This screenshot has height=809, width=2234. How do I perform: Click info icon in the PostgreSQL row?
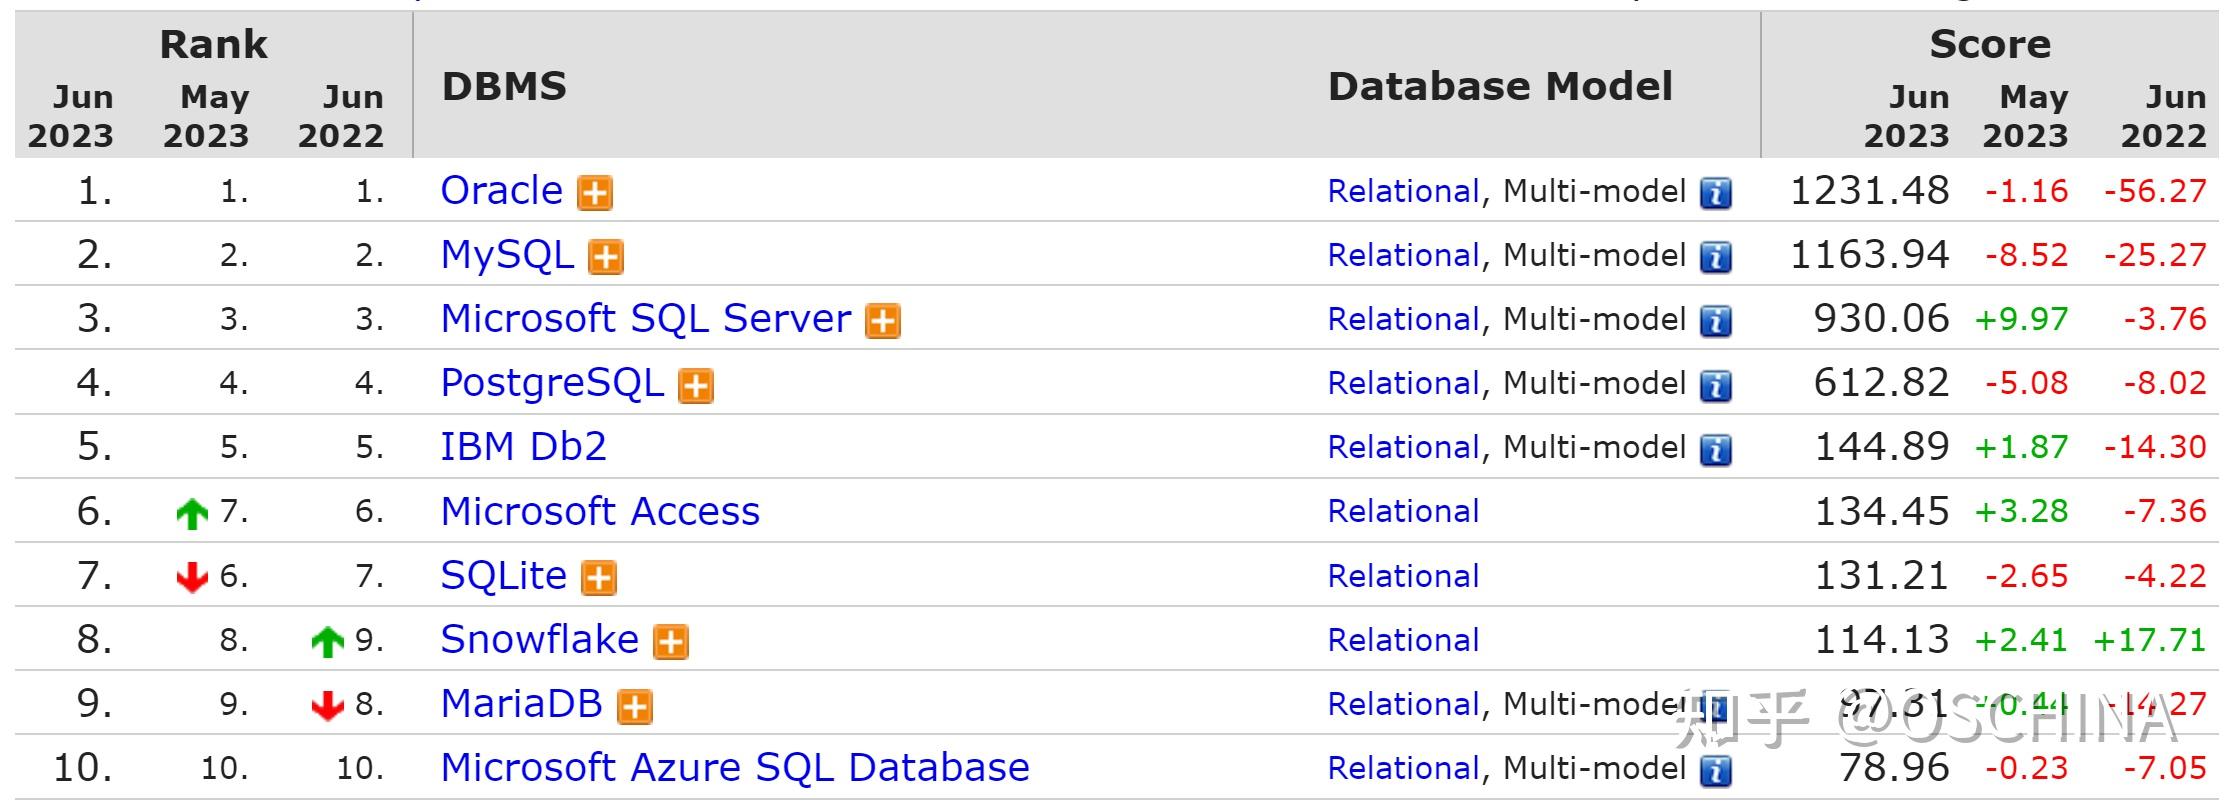point(1716,385)
